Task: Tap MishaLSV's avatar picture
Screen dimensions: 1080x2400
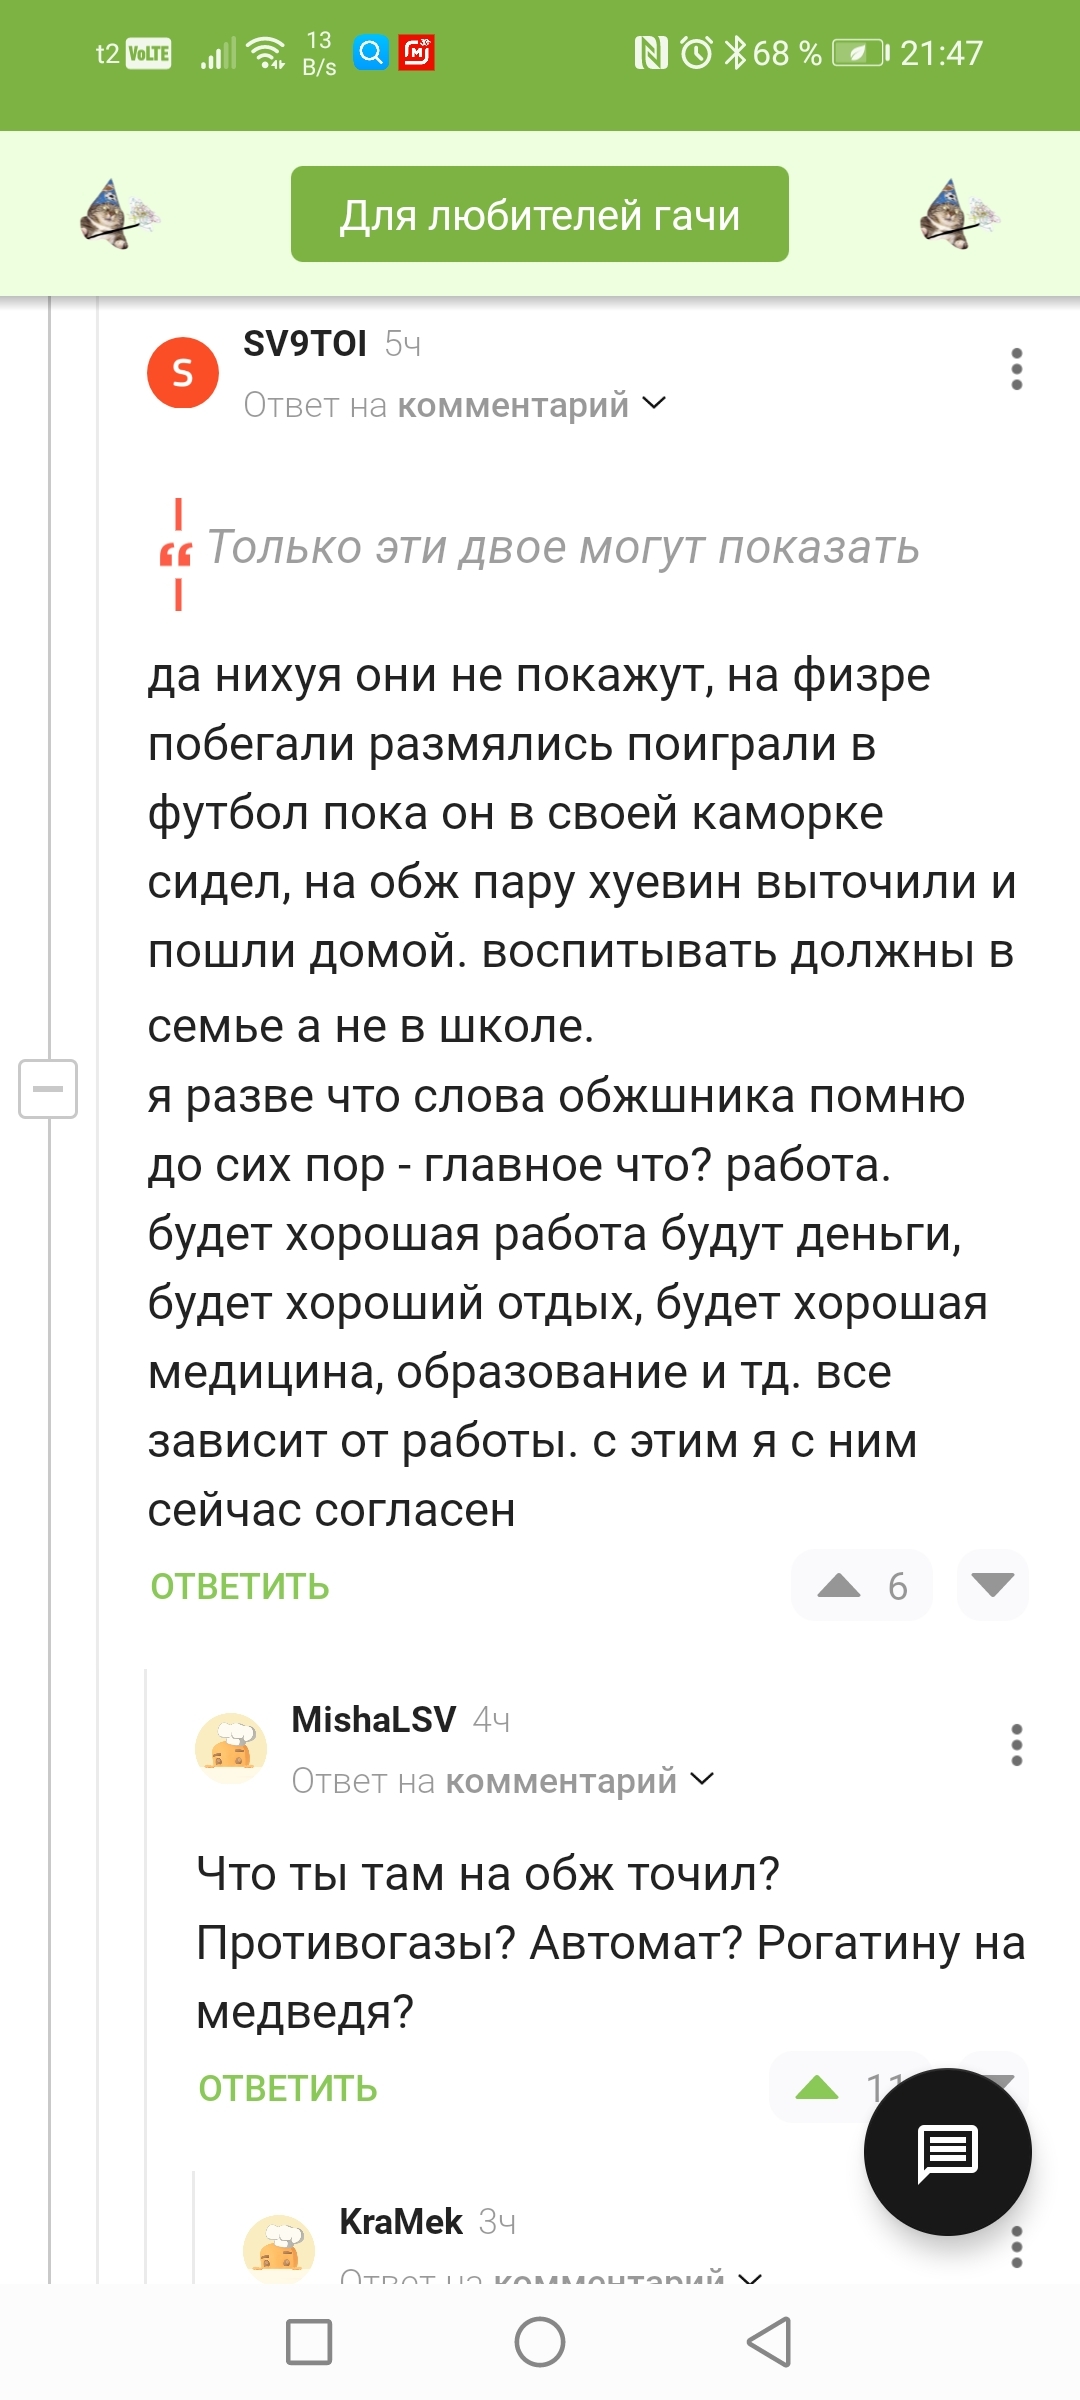Action: pyautogui.click(x=231, y=1748)
